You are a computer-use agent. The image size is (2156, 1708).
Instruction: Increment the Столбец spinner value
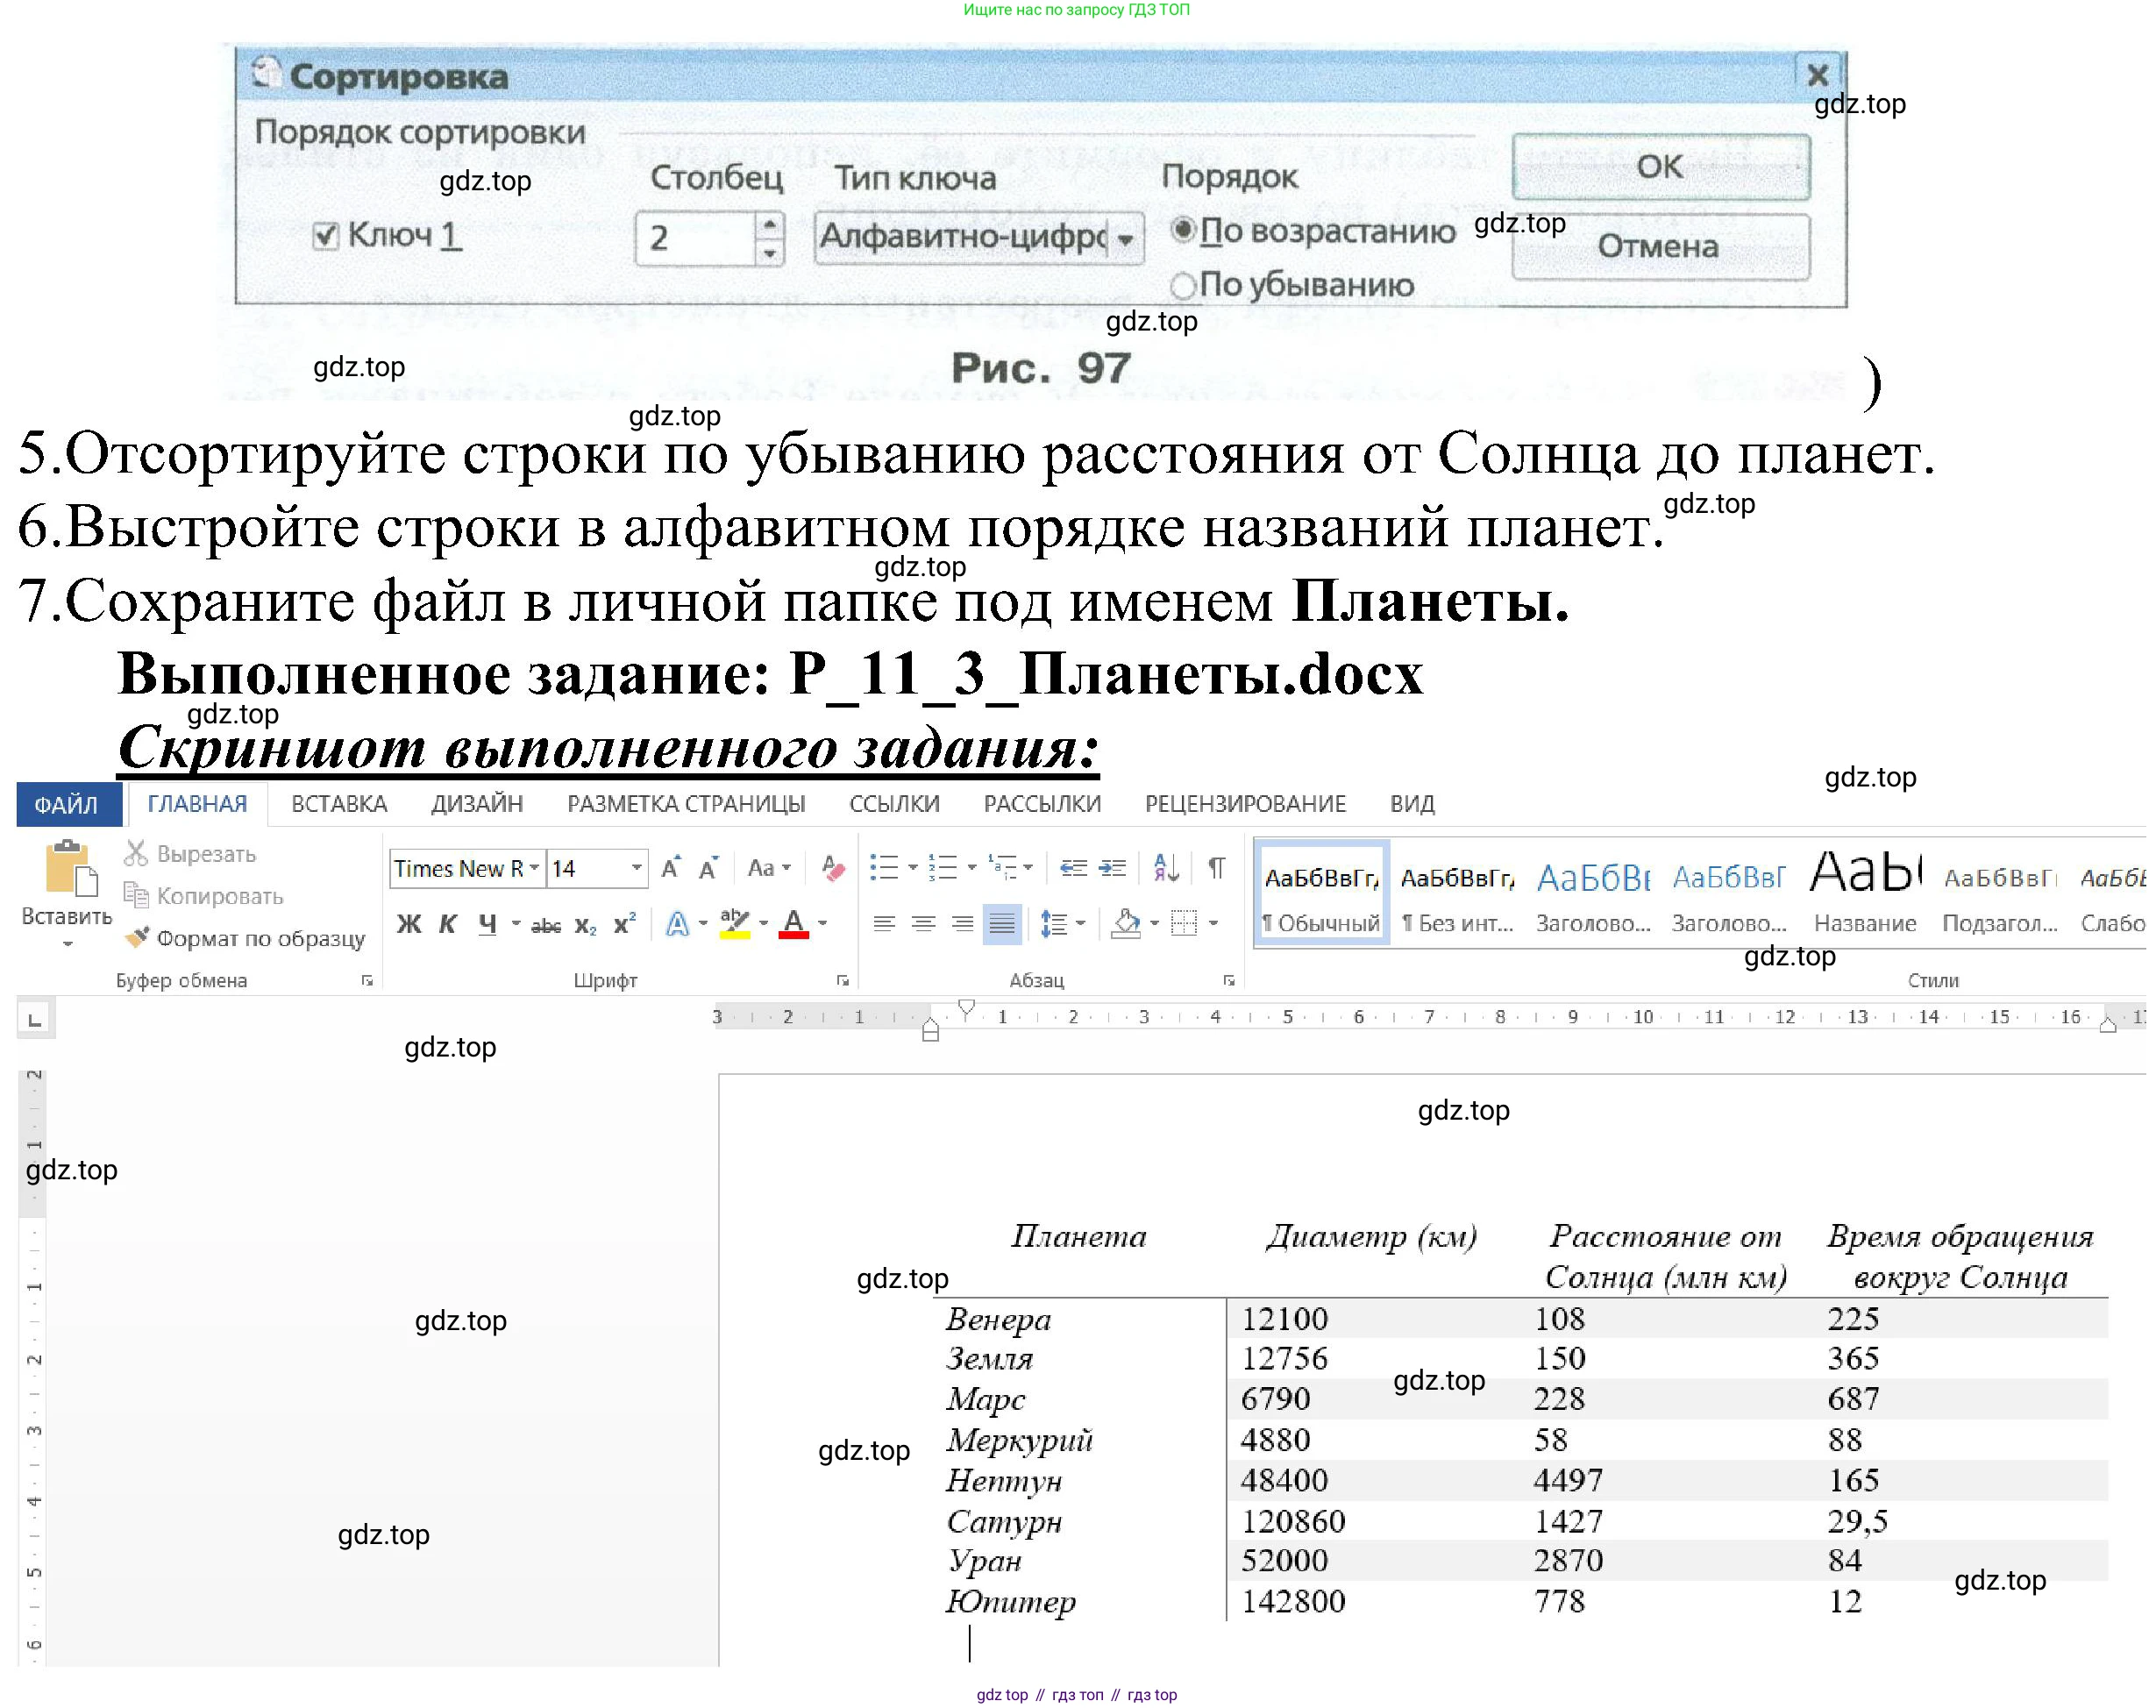(x=770, y=225)
